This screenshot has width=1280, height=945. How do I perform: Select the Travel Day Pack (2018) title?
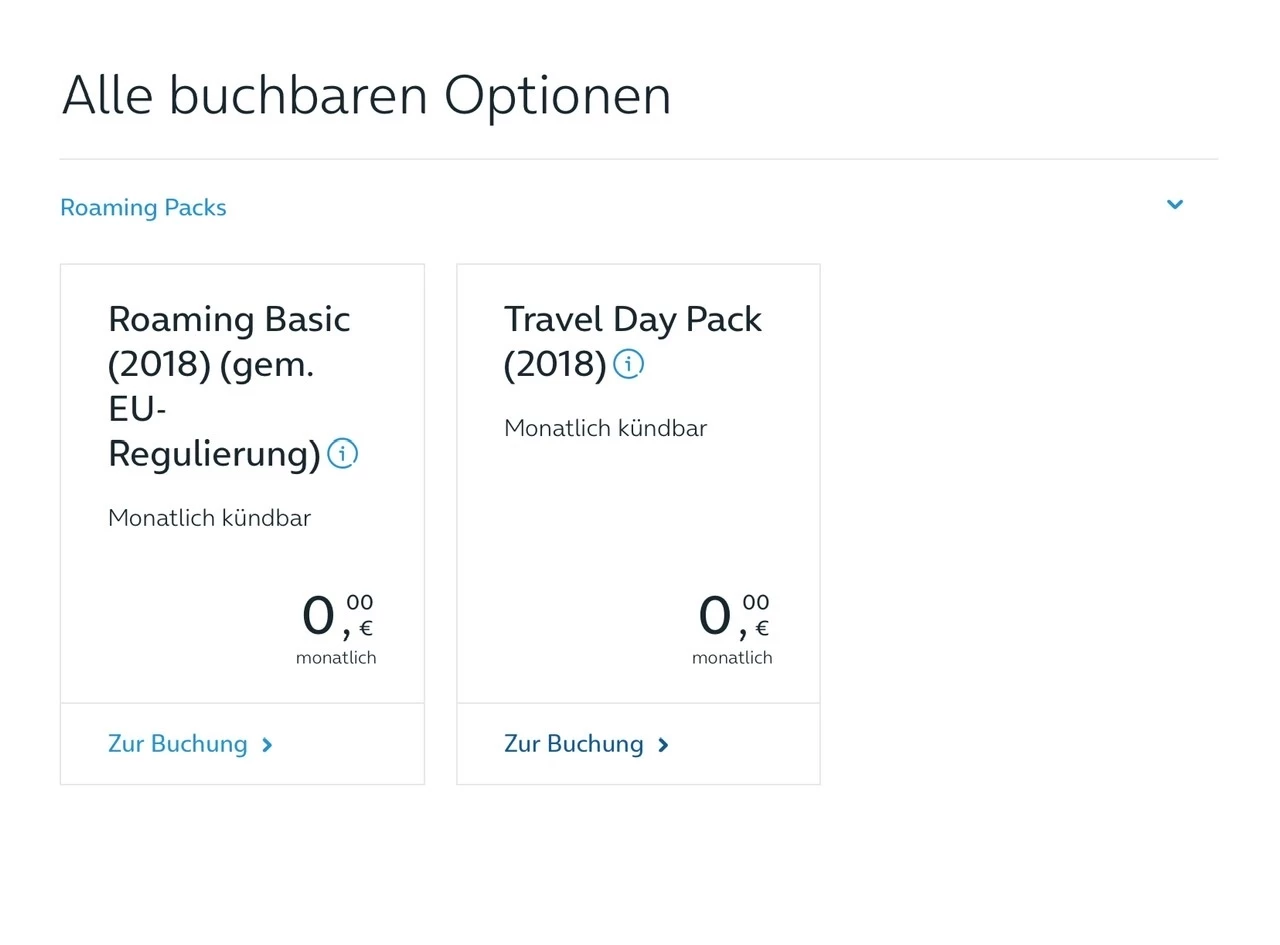pos(632,320)
